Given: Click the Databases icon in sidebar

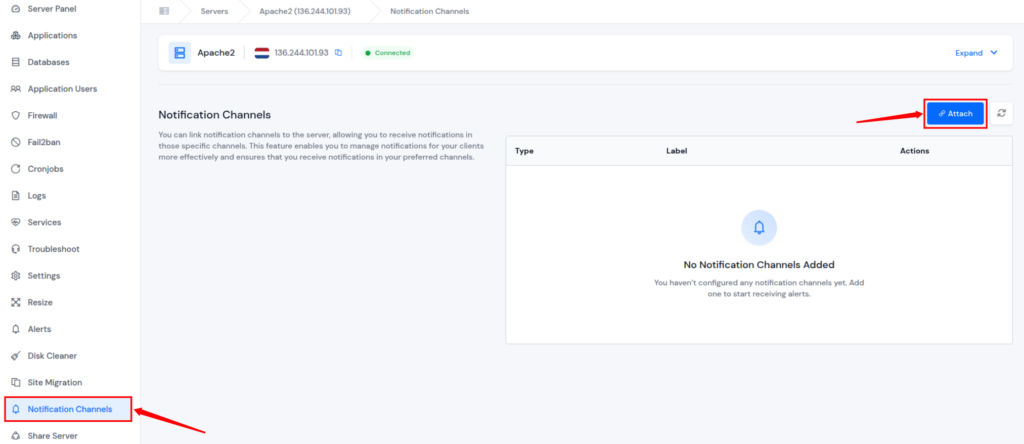Looking at the screenshot, I should pos(16,62).
